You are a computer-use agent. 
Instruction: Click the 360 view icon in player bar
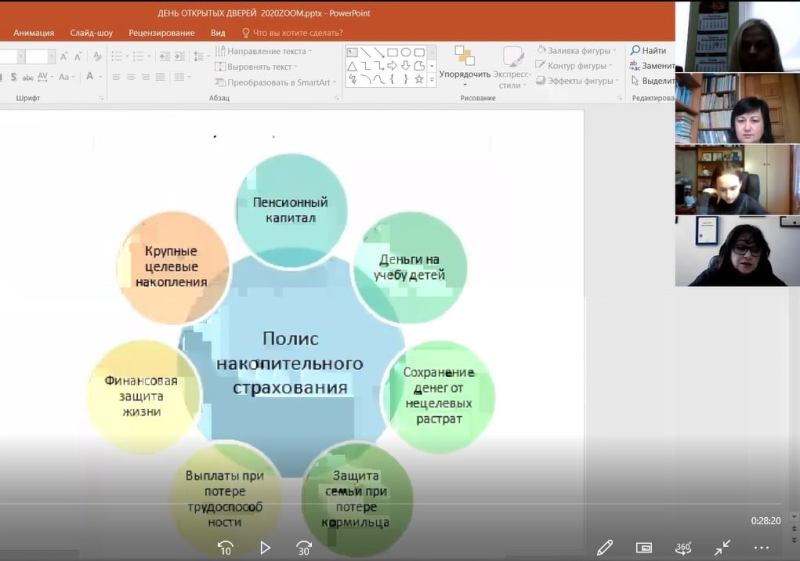click(683, 547)
